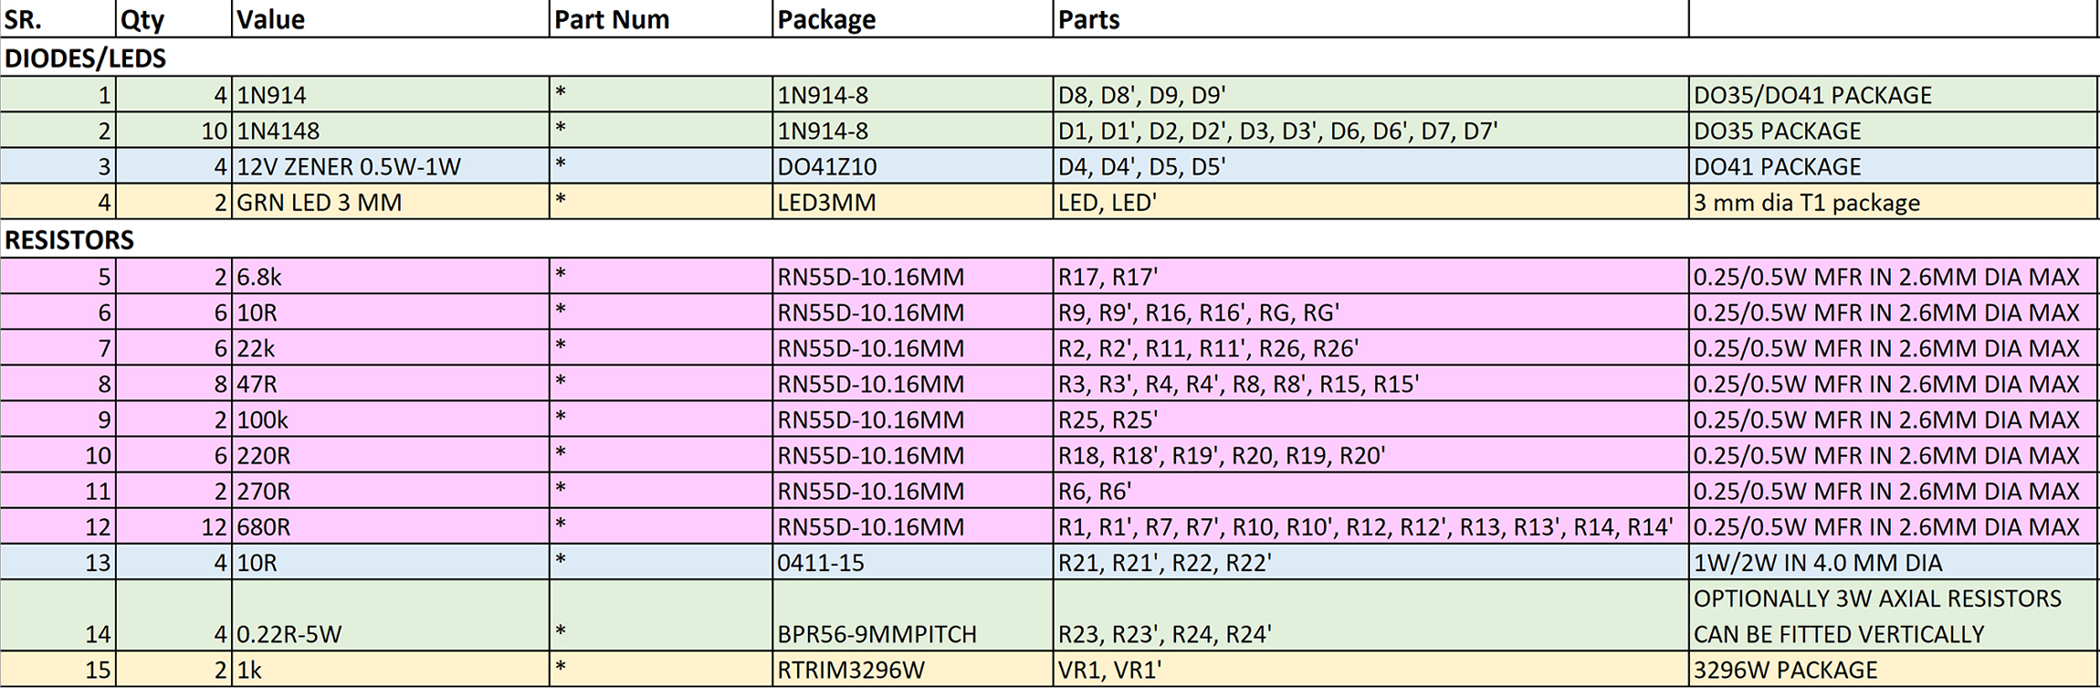Click the 3 mm dia T1 package cell

click(x=1892, y=202)
